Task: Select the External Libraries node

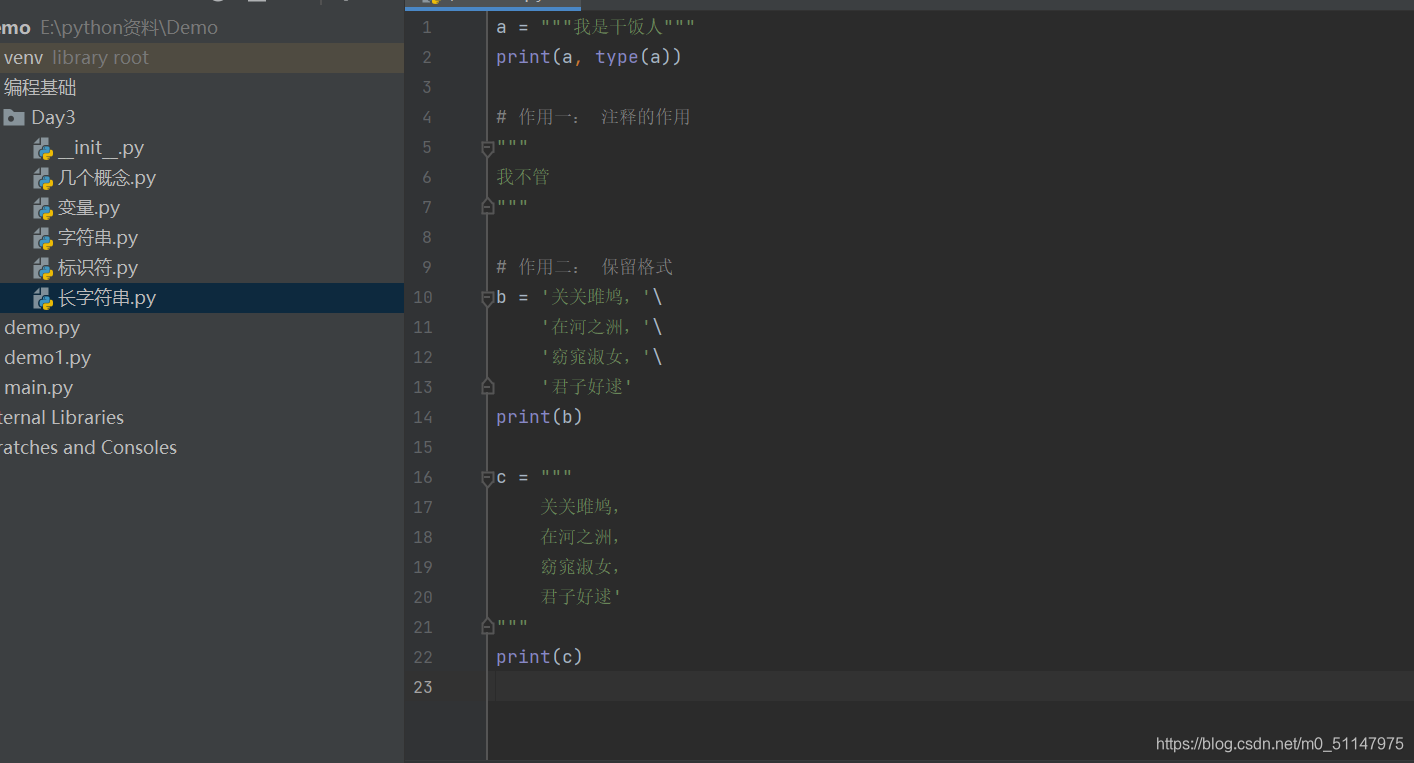Action: [62, 418]
